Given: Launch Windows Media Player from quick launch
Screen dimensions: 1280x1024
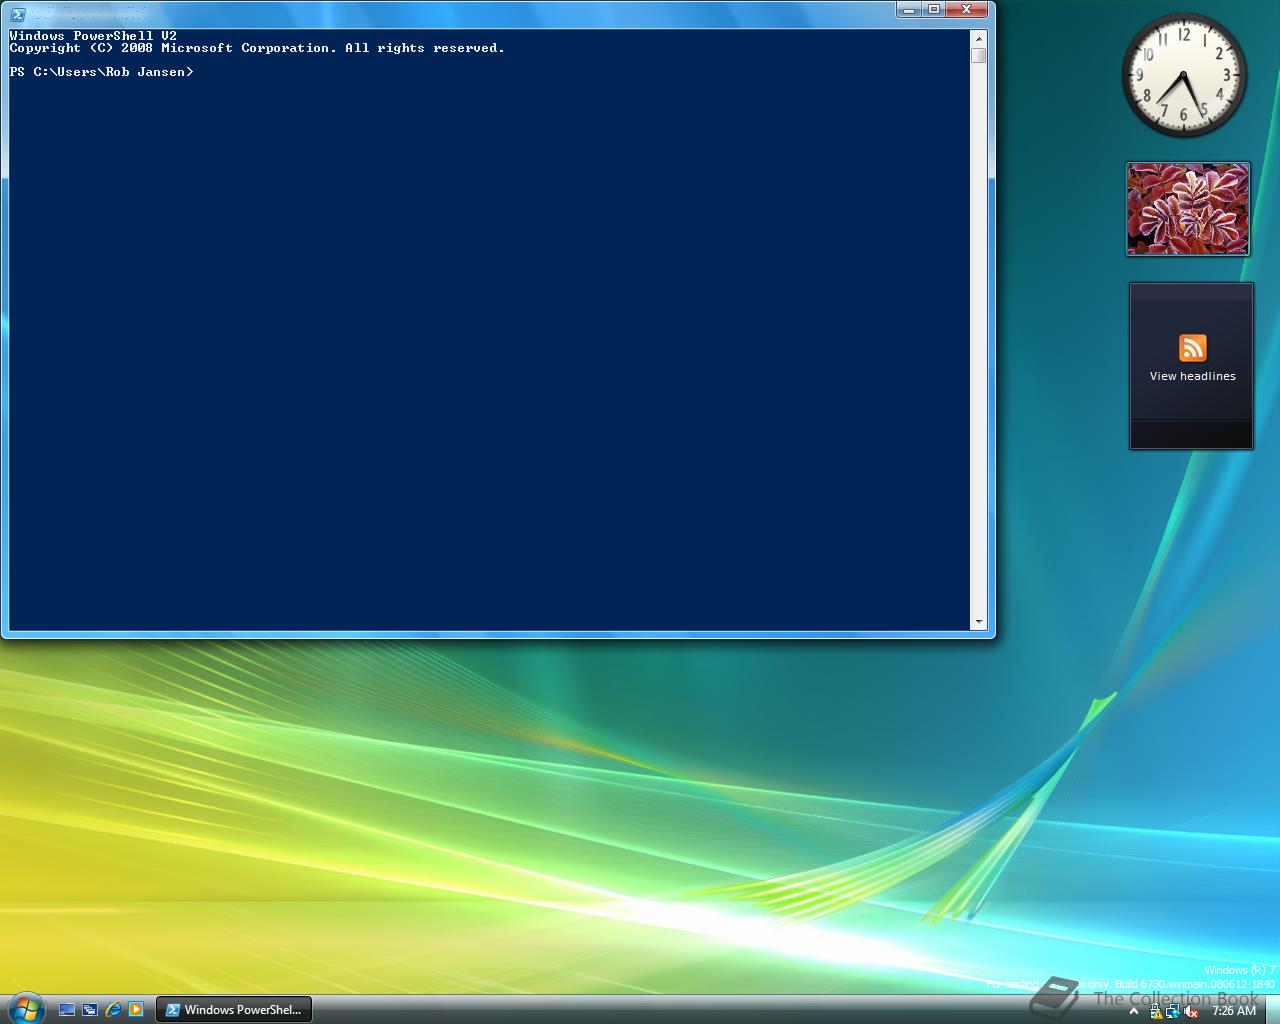Looking at the screenshot, I should point(136,1010).
